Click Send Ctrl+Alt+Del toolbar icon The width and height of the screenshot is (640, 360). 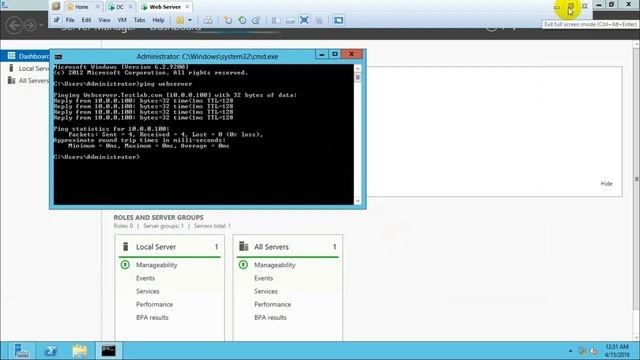click(208, 20)
